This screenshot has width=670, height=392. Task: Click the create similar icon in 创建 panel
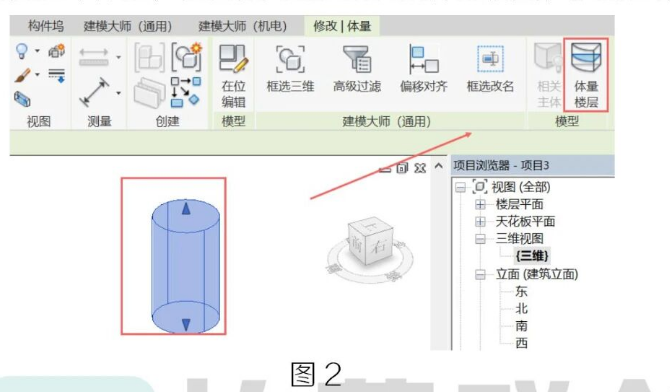[186, 91]
